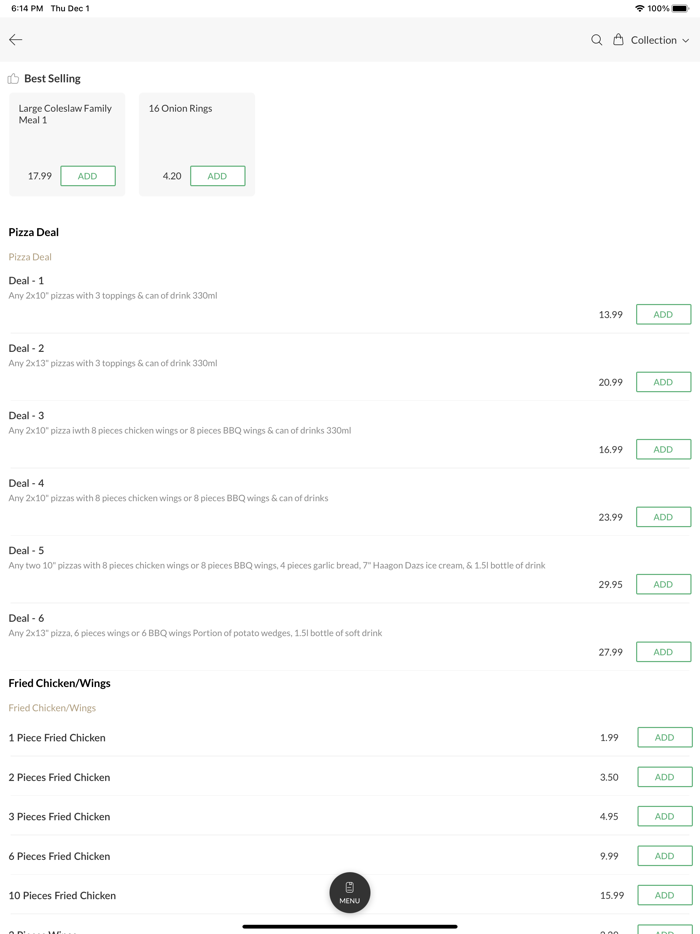Select the Pizza Deal subcategory link

pyautogui.click(x=30, y=257)
